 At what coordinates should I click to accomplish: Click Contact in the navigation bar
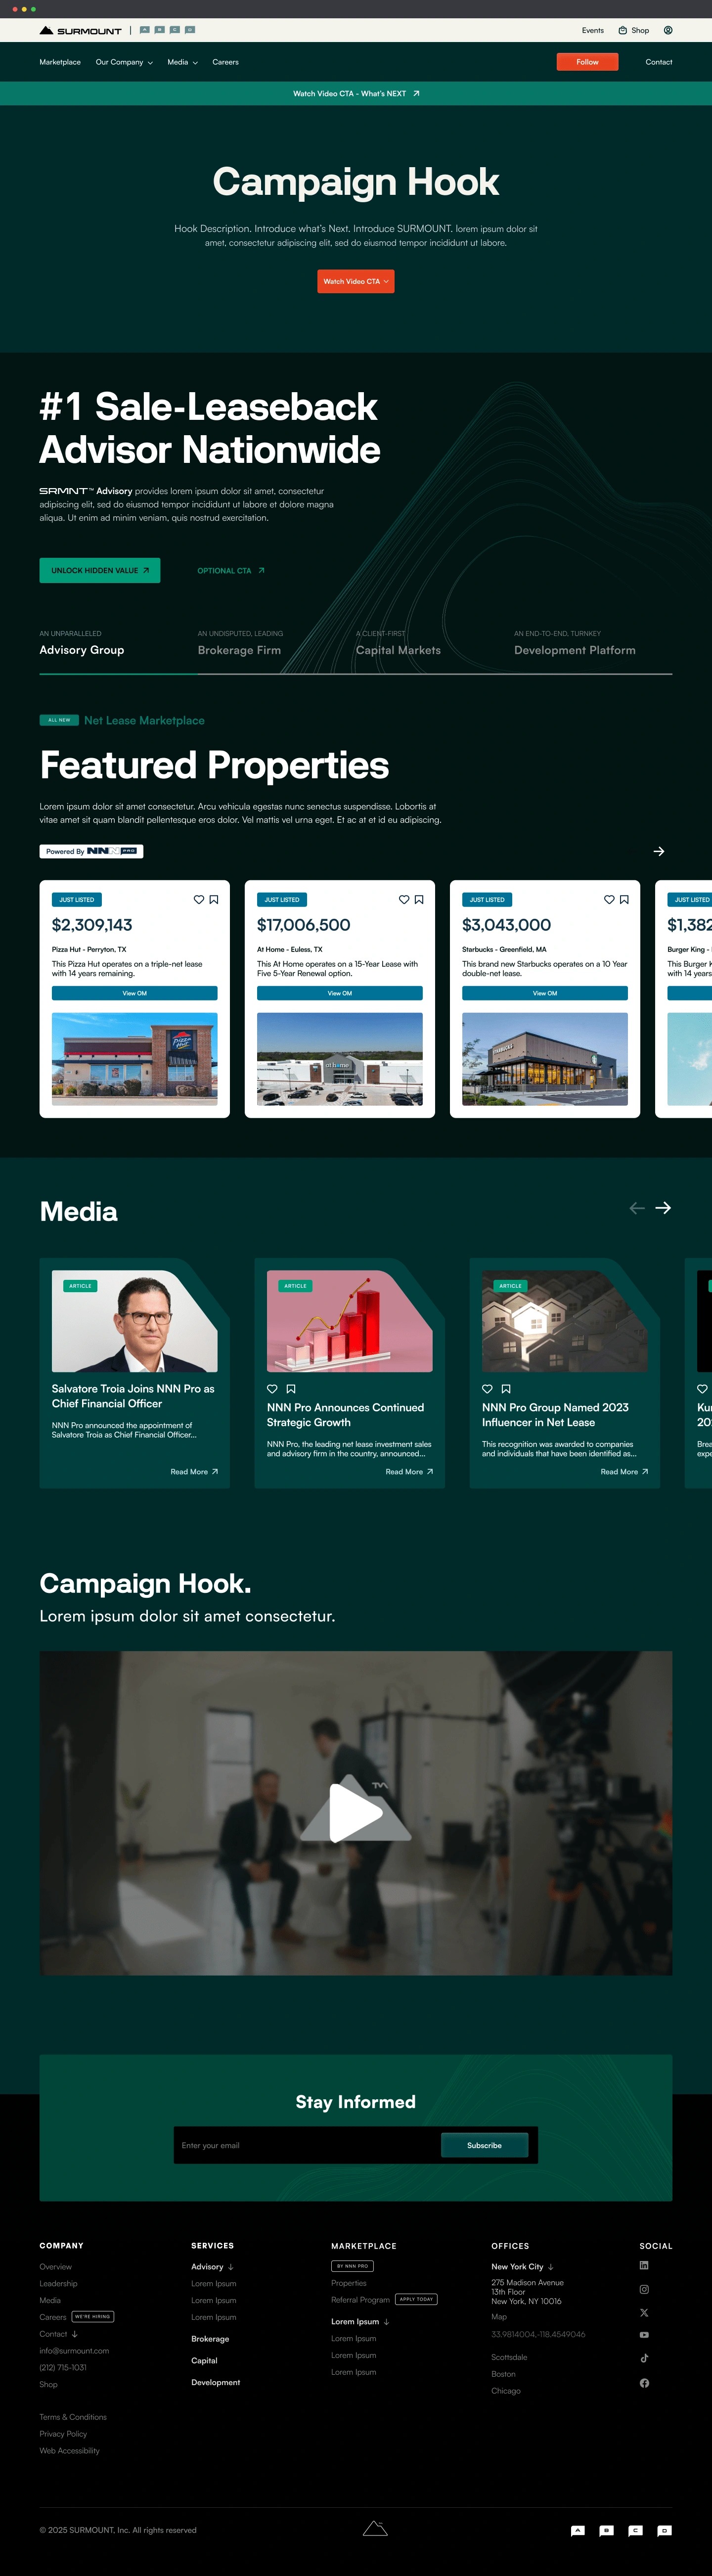[659, 62]
